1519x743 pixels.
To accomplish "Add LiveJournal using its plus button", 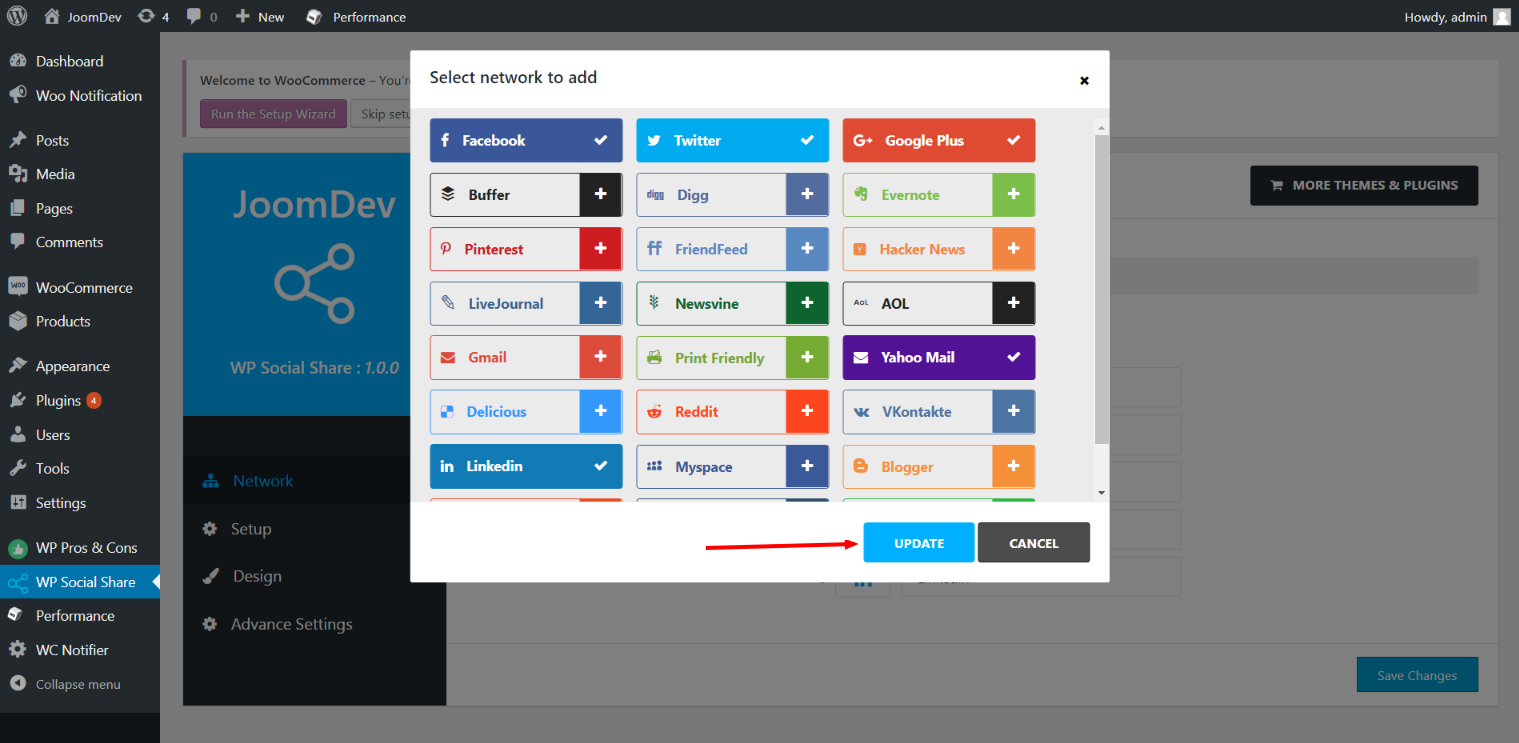I will [x=600, y=303].
